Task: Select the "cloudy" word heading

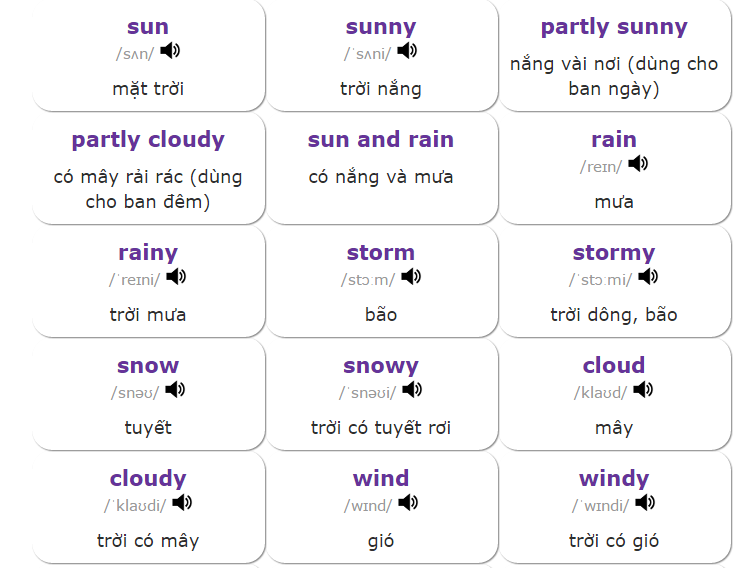Action: coord(148,479)
